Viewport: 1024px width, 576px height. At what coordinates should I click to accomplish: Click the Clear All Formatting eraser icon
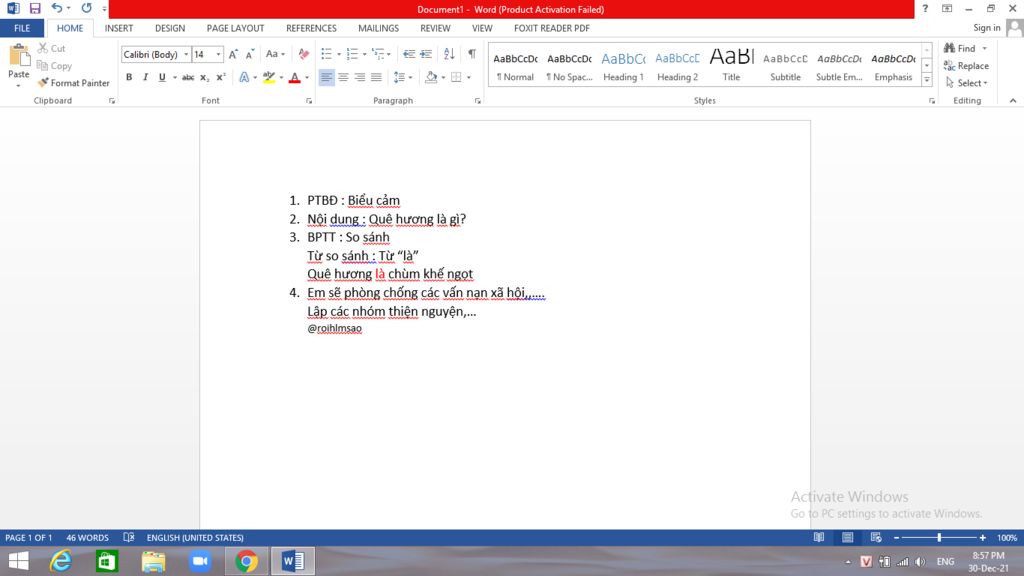303,54
